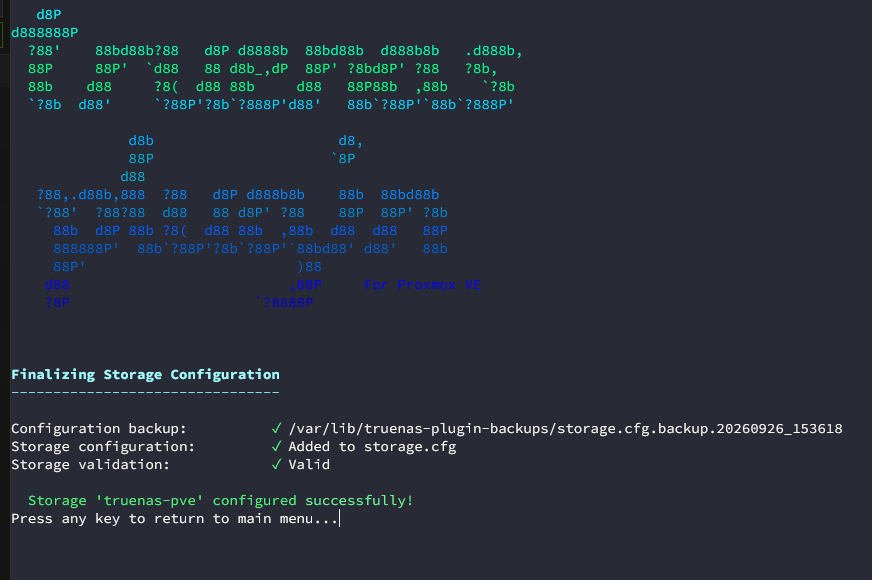
Task: Select the 'Storage configuration:' label
Action: [103, 447]
